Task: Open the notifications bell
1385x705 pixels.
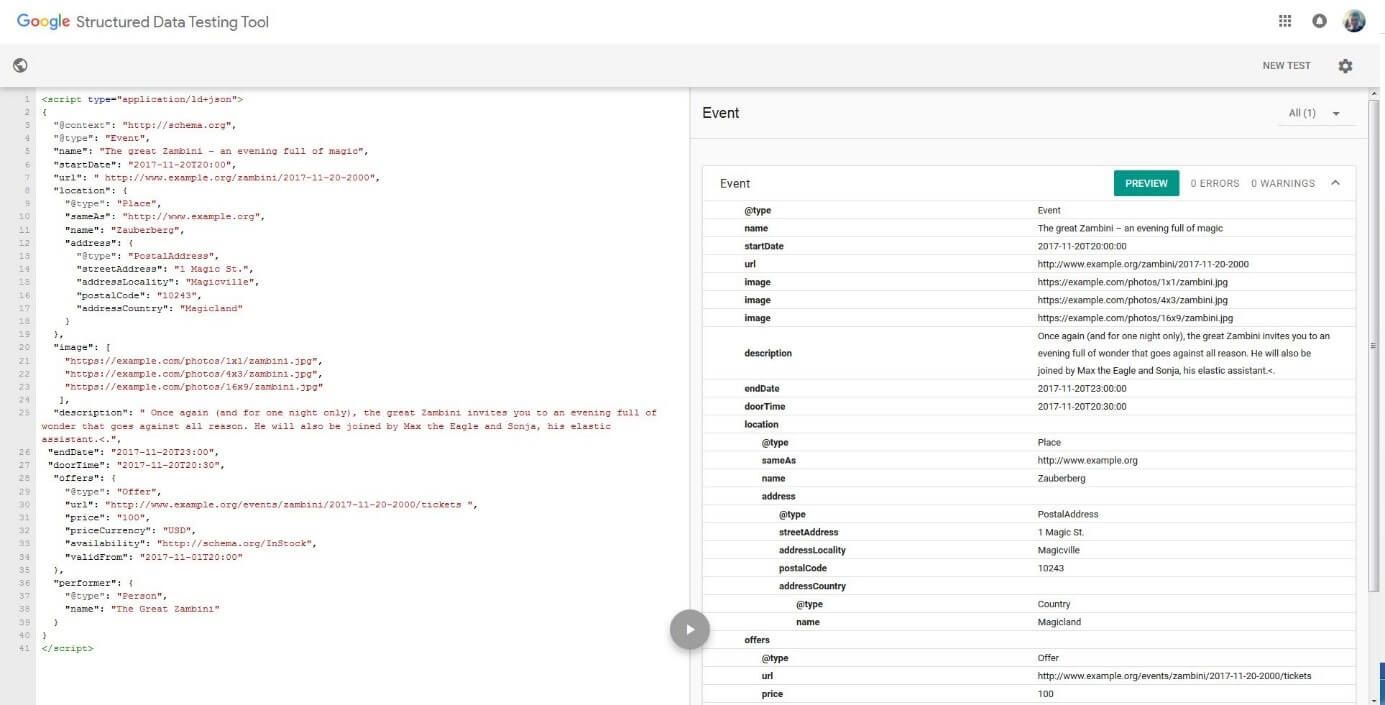Action: coord(1319,21)
